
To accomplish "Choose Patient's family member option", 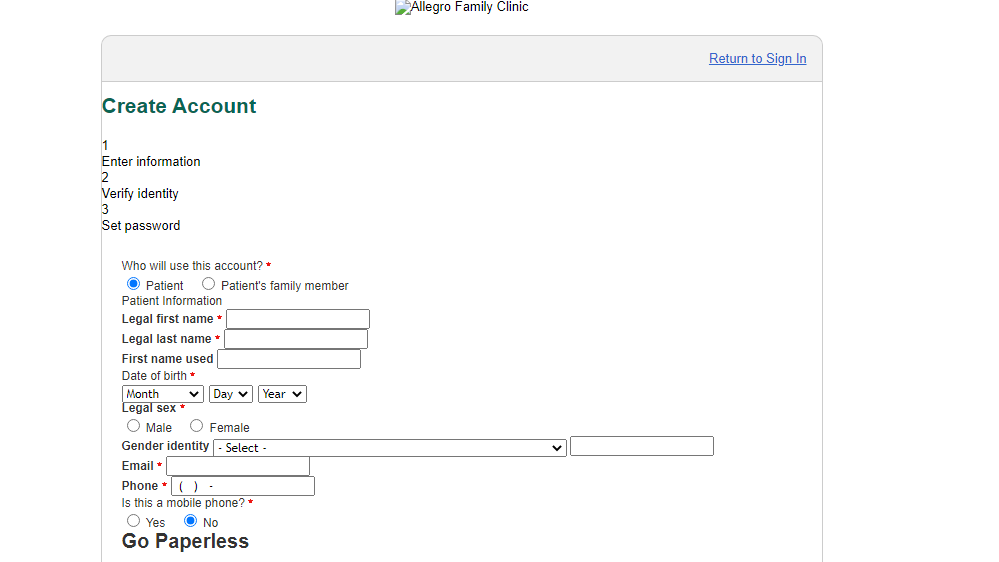I will click(208, 284).
